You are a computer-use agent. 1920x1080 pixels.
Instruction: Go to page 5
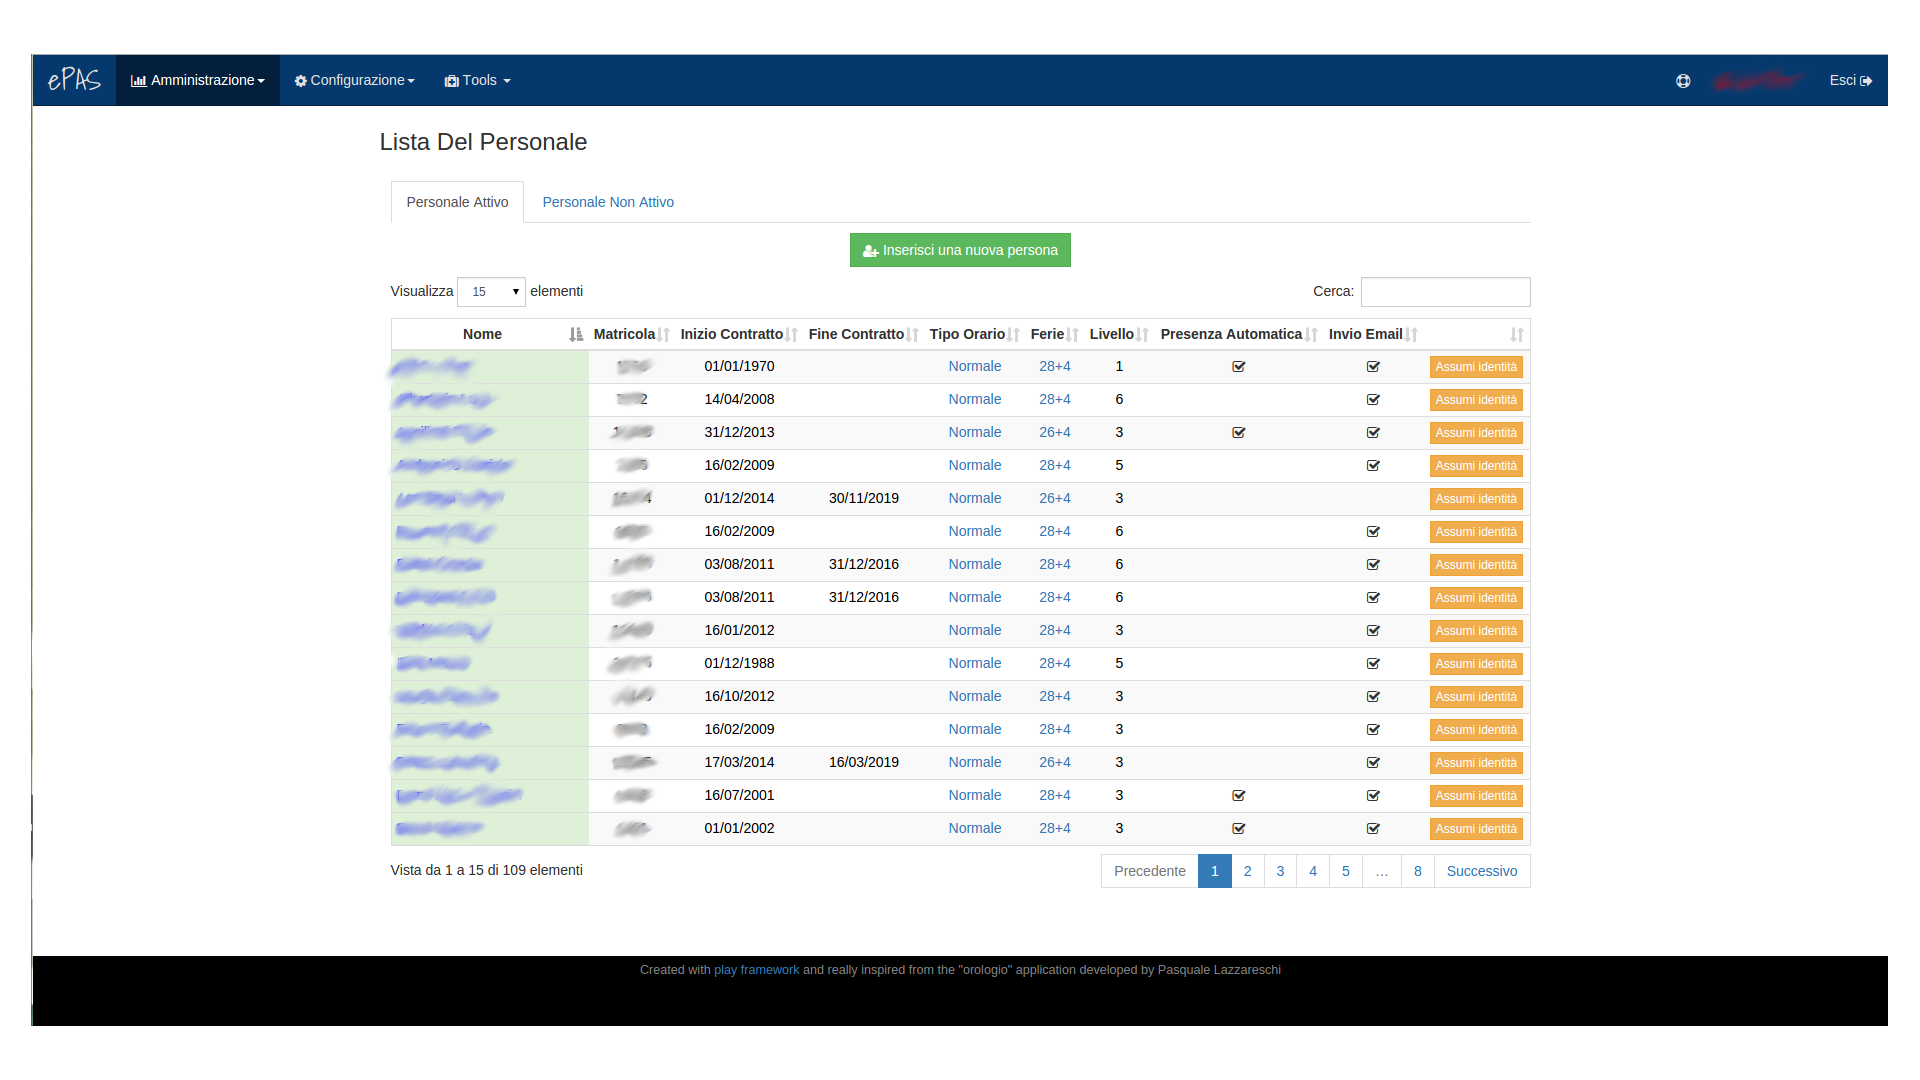tap(1346, 871)
